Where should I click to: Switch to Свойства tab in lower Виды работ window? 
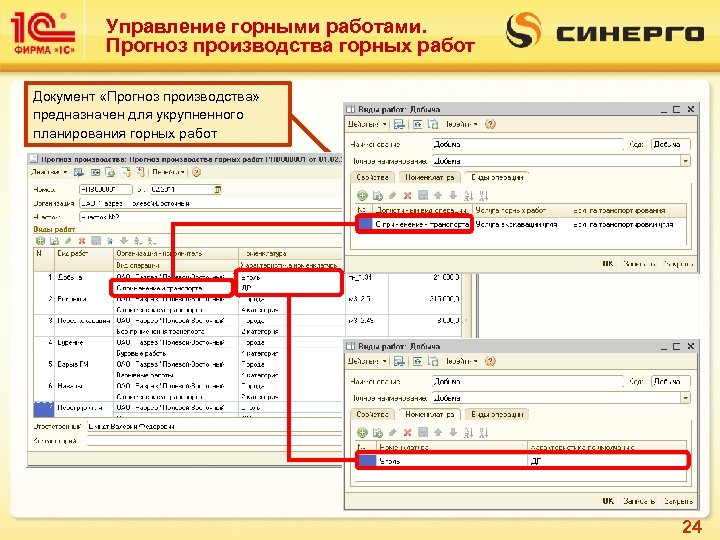point(372,414)
